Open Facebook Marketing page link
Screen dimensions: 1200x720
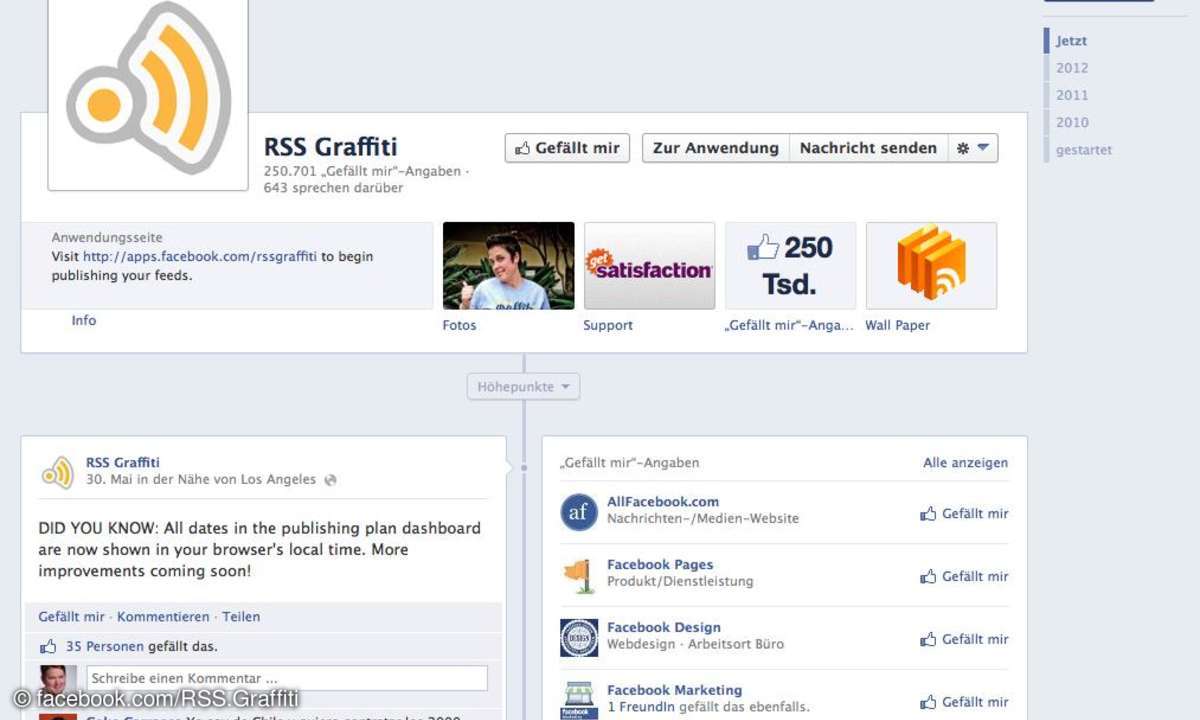pyautogui.click(x=675, y=691)
